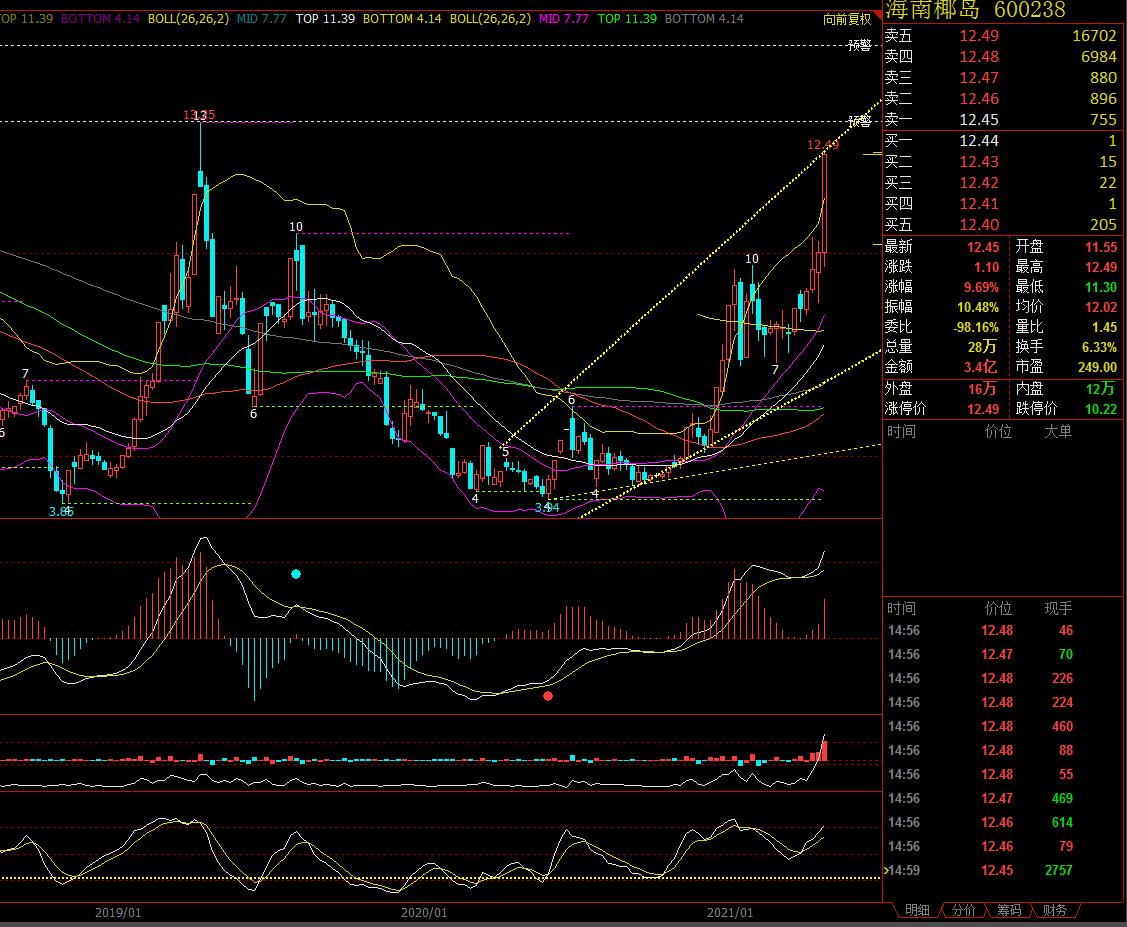Click the red dot signal marker in MACD panel
Viewport: 1127px width, 927px height.
pos(547,696)
